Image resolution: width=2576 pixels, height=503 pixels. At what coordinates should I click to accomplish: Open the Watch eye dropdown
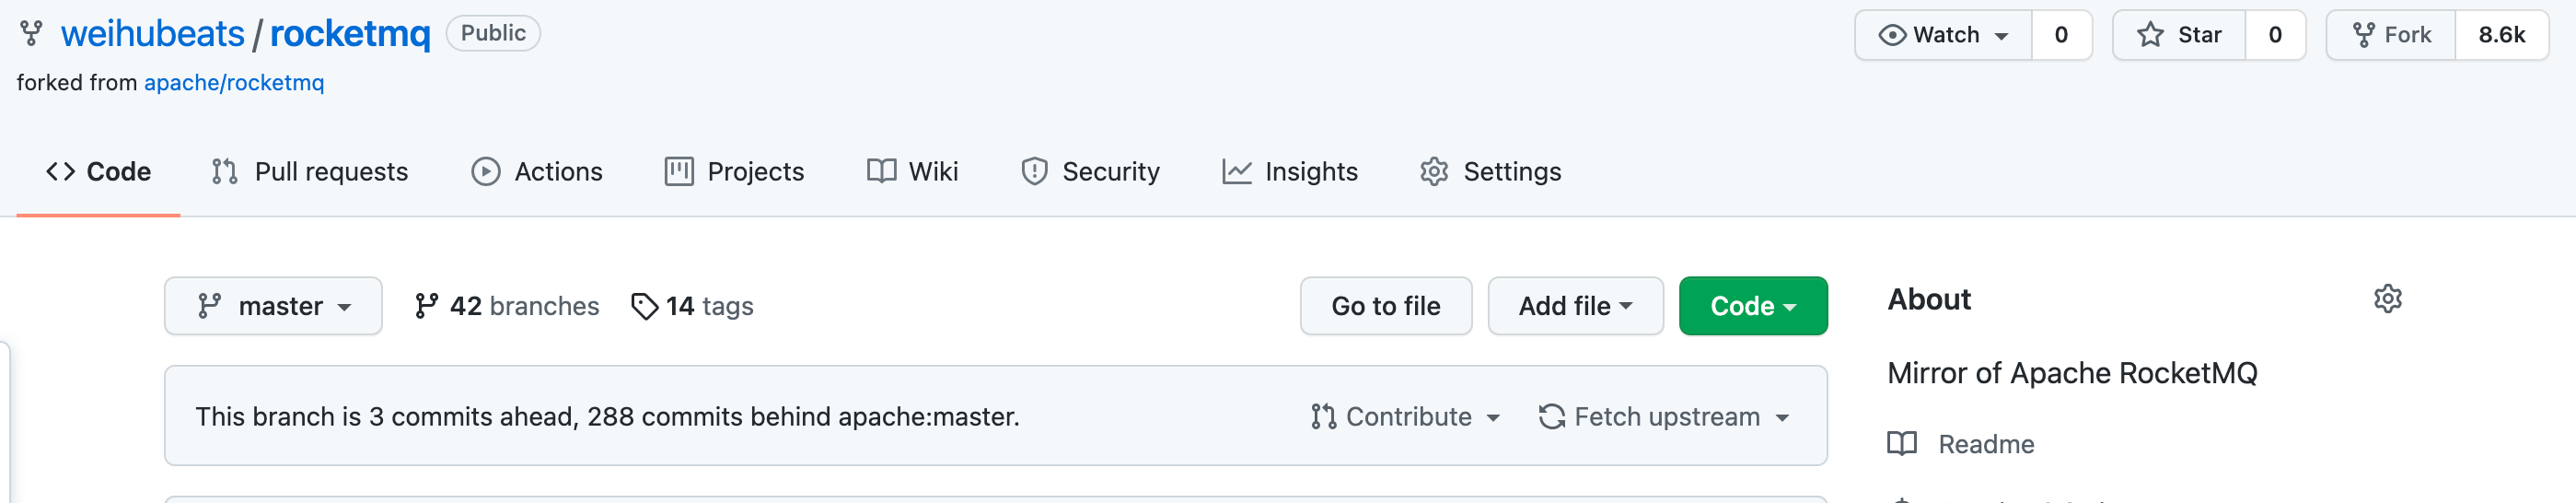[x=1943, y=35]
